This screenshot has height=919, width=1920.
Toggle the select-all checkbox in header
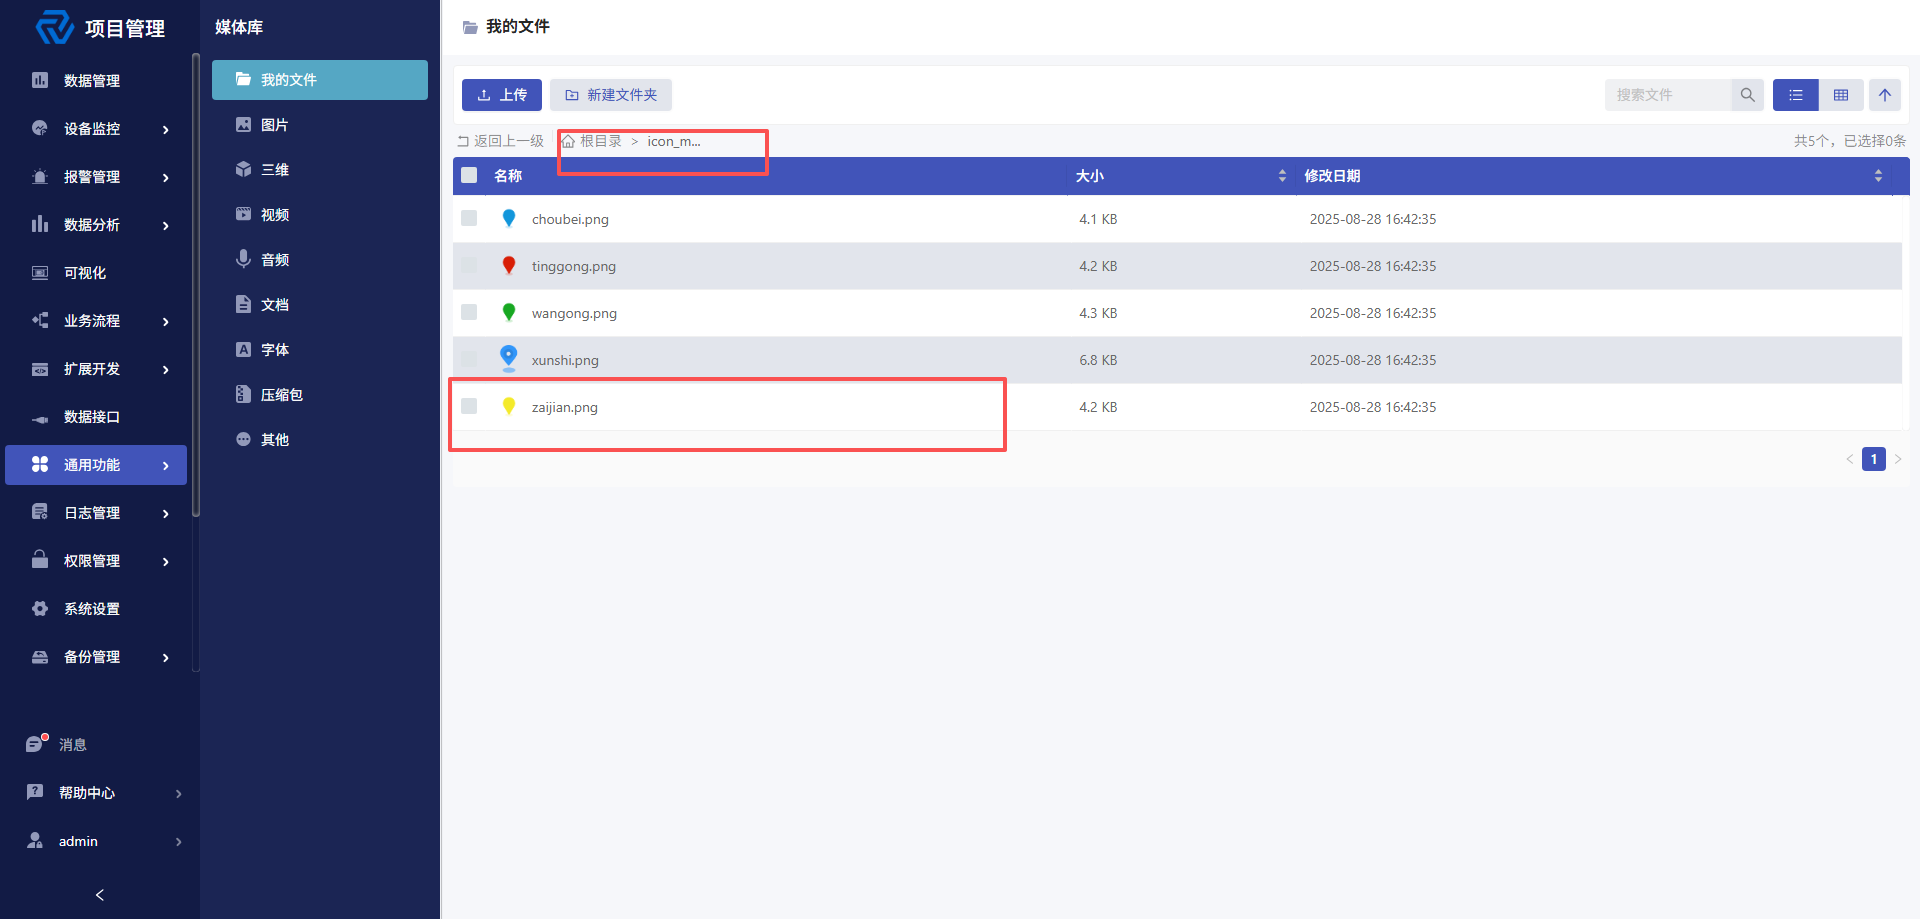point(469,175)
